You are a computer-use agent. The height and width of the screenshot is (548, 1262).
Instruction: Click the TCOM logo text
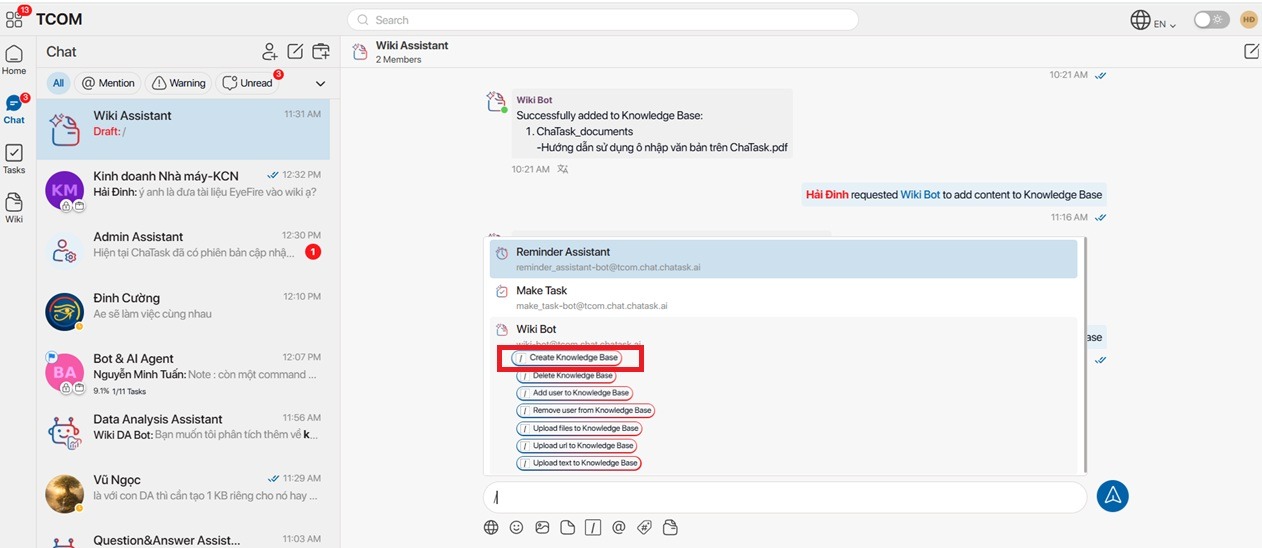click(59, 19)
